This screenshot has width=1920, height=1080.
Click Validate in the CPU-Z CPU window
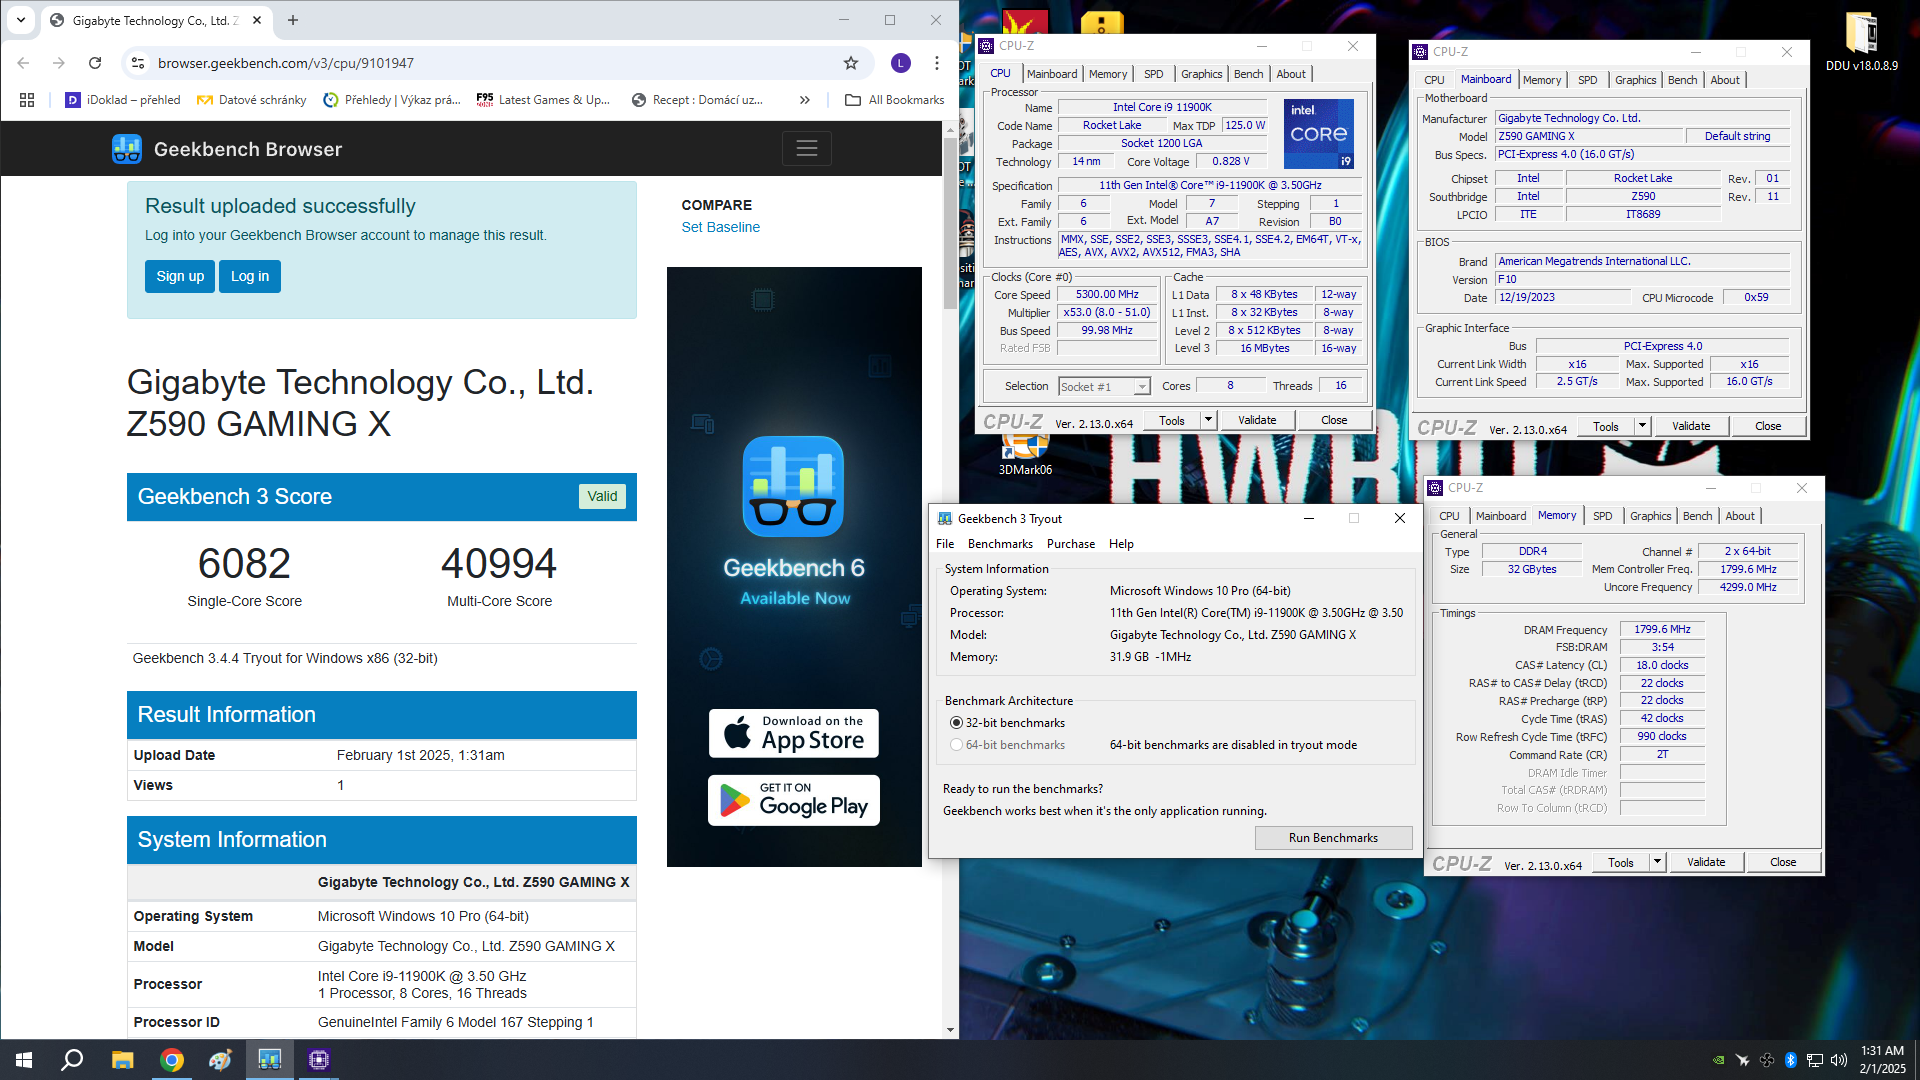point(1257,420)
